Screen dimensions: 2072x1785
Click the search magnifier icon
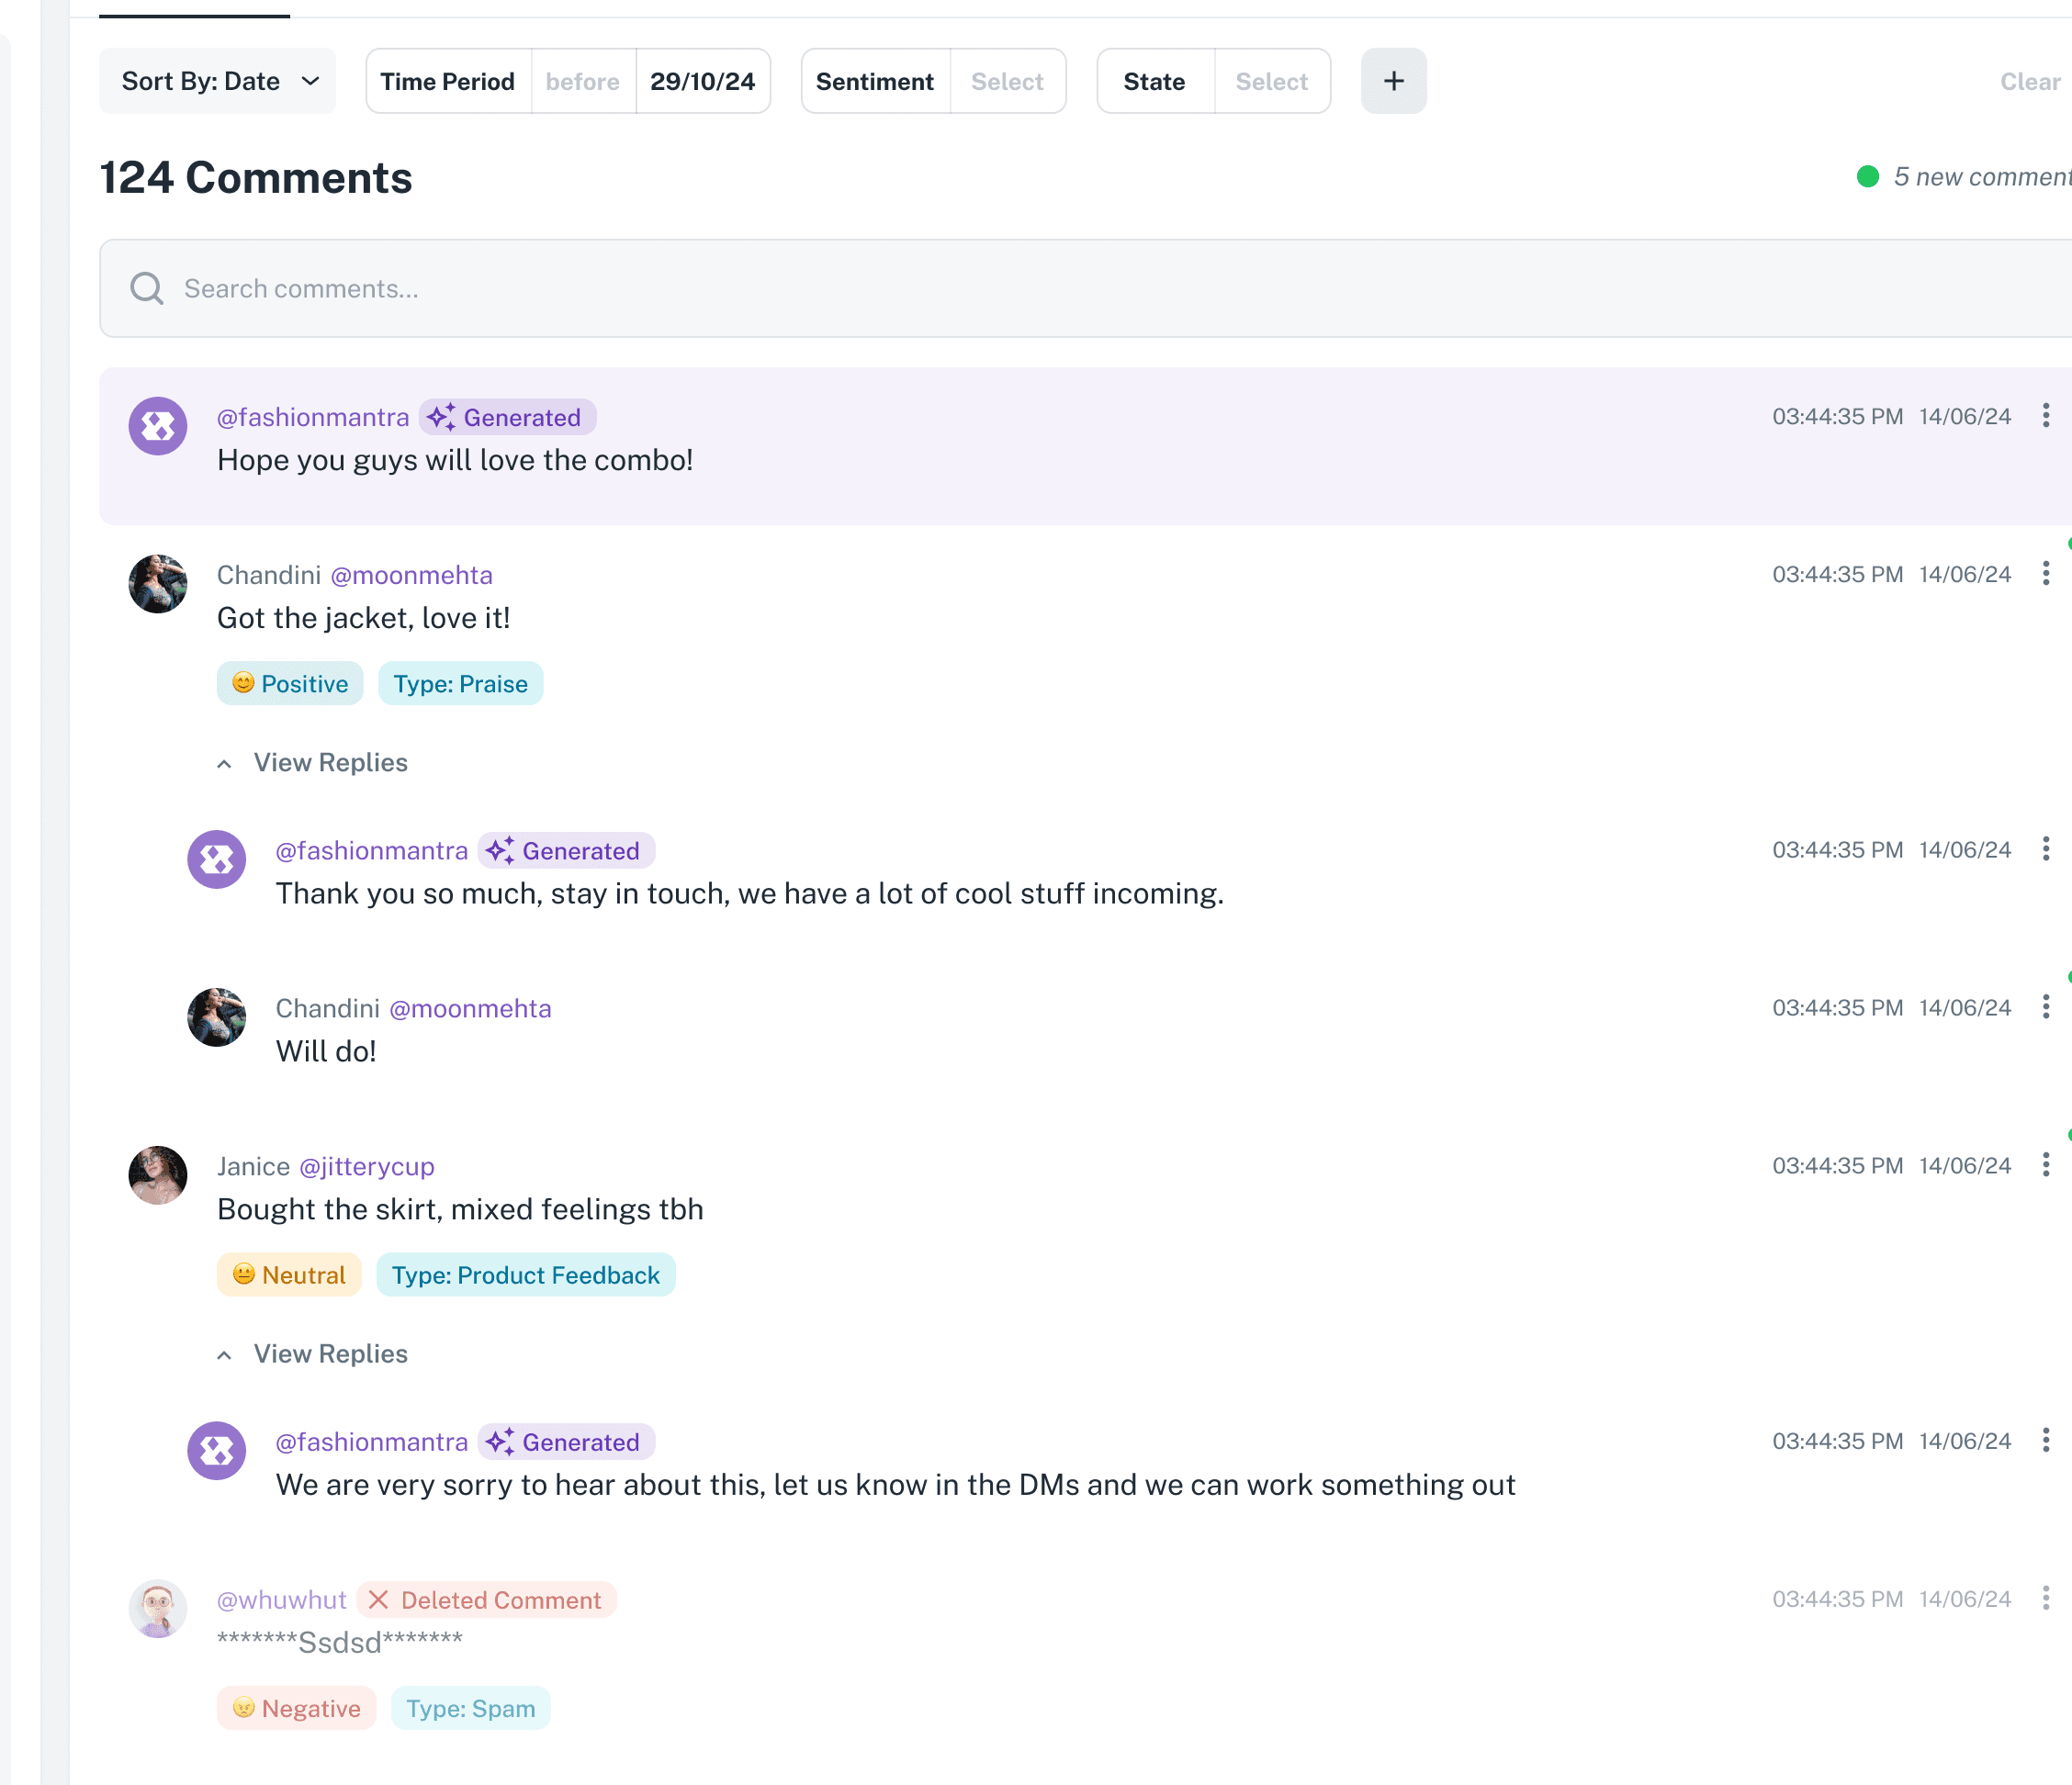pos(146,288)
